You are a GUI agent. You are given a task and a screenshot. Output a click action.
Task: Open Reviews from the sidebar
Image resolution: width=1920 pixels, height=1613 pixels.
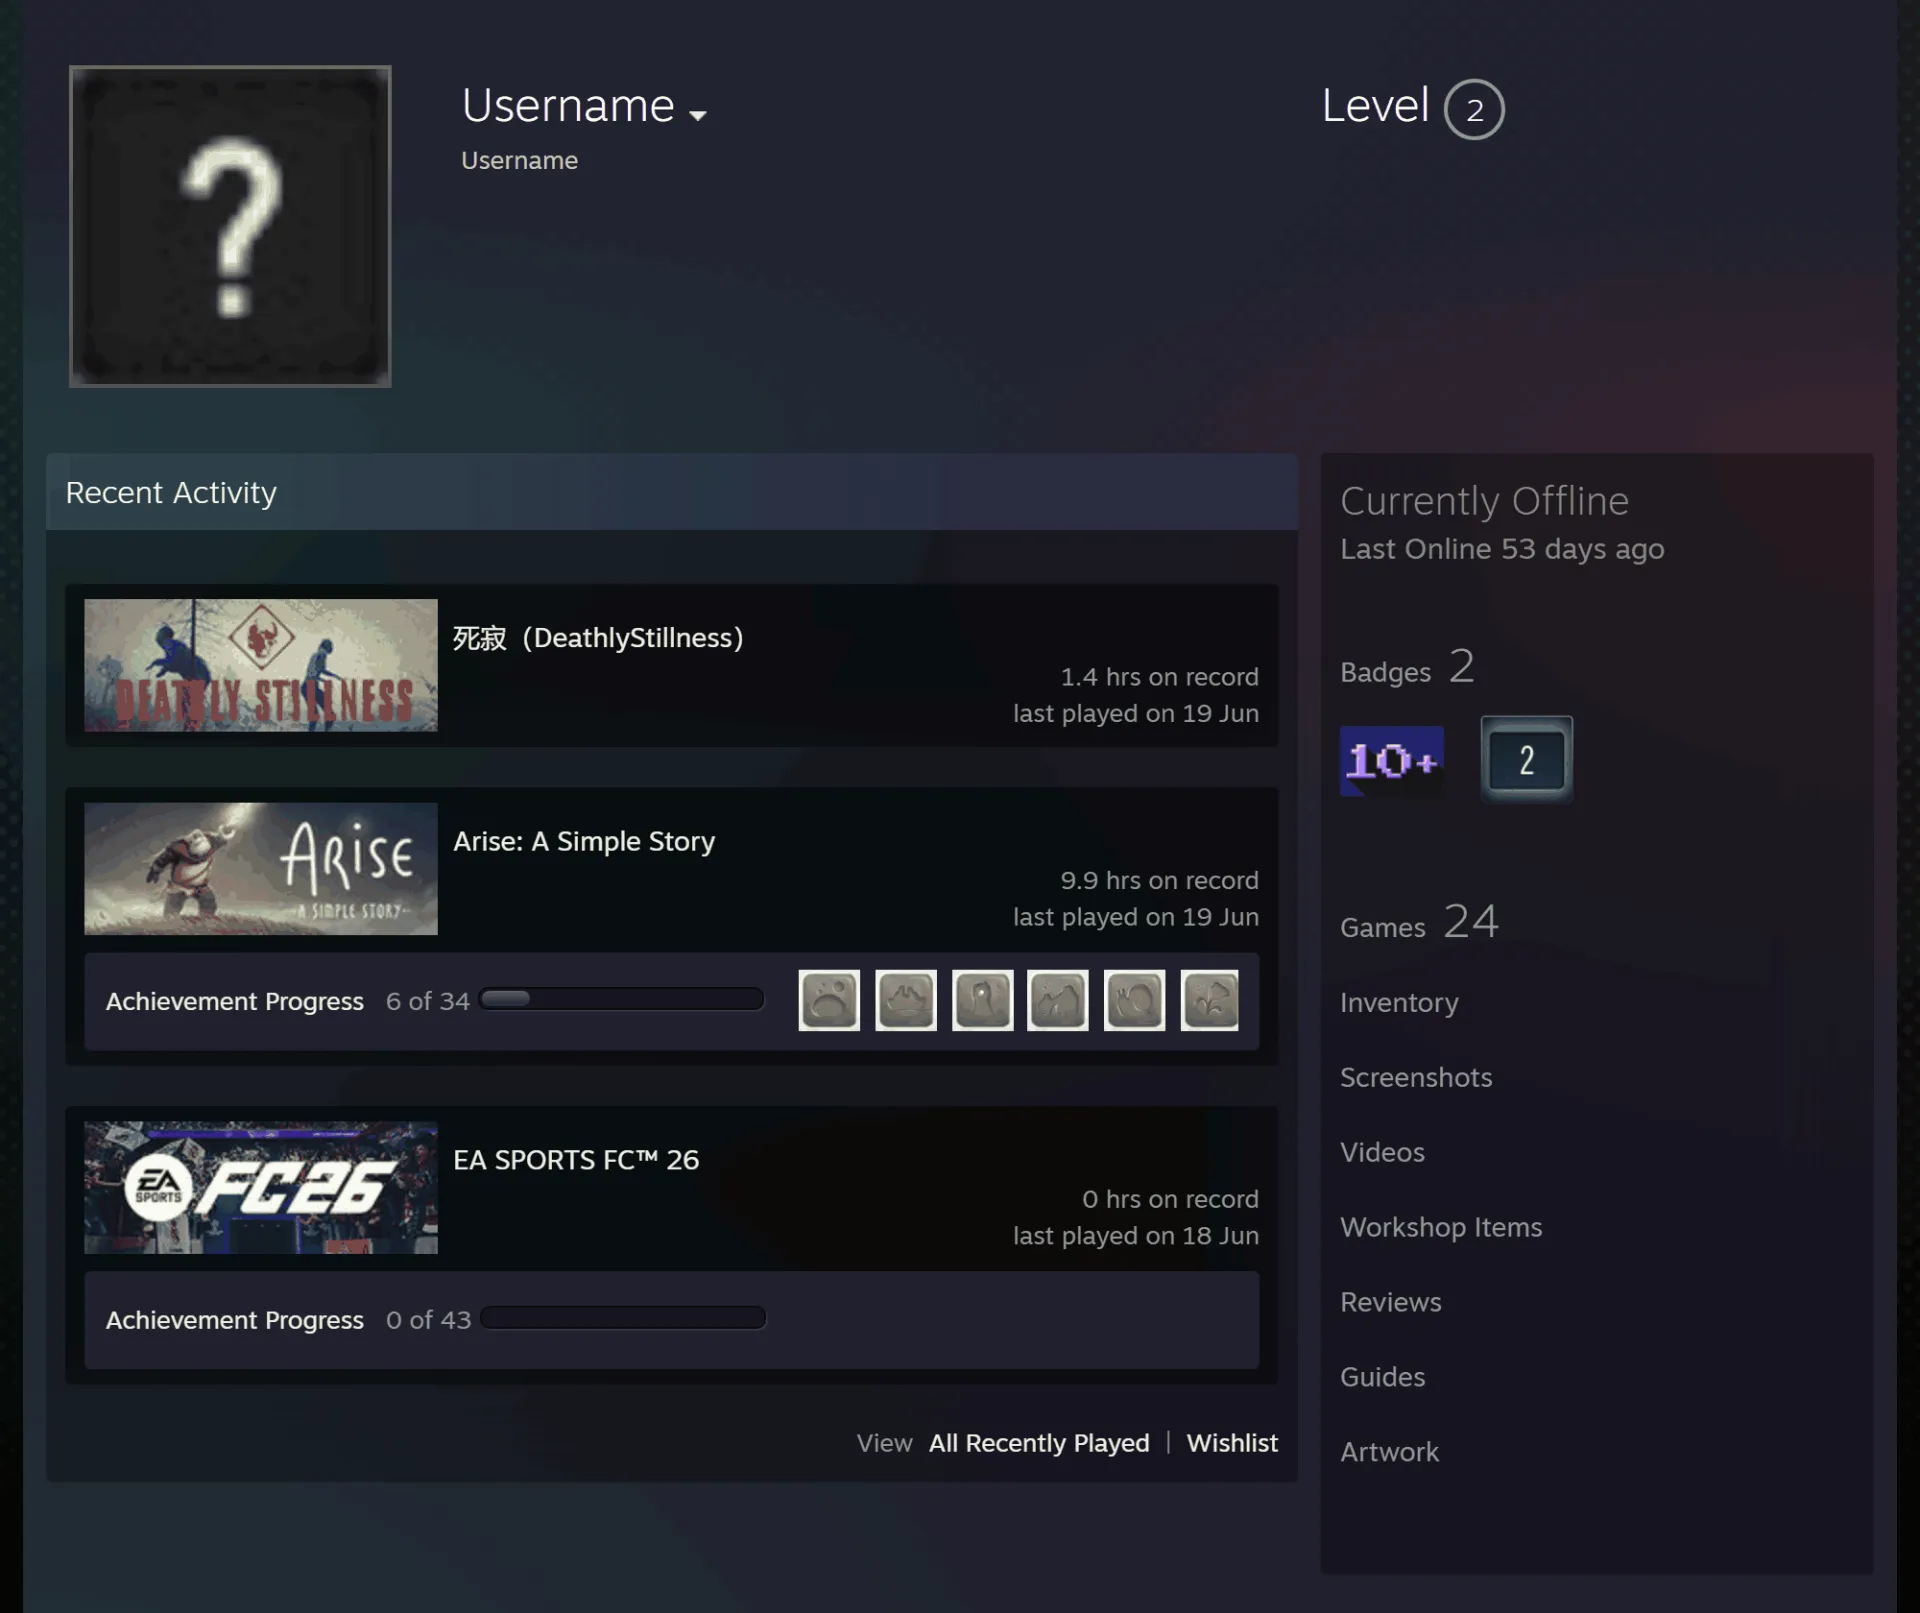point(1390,1302)
